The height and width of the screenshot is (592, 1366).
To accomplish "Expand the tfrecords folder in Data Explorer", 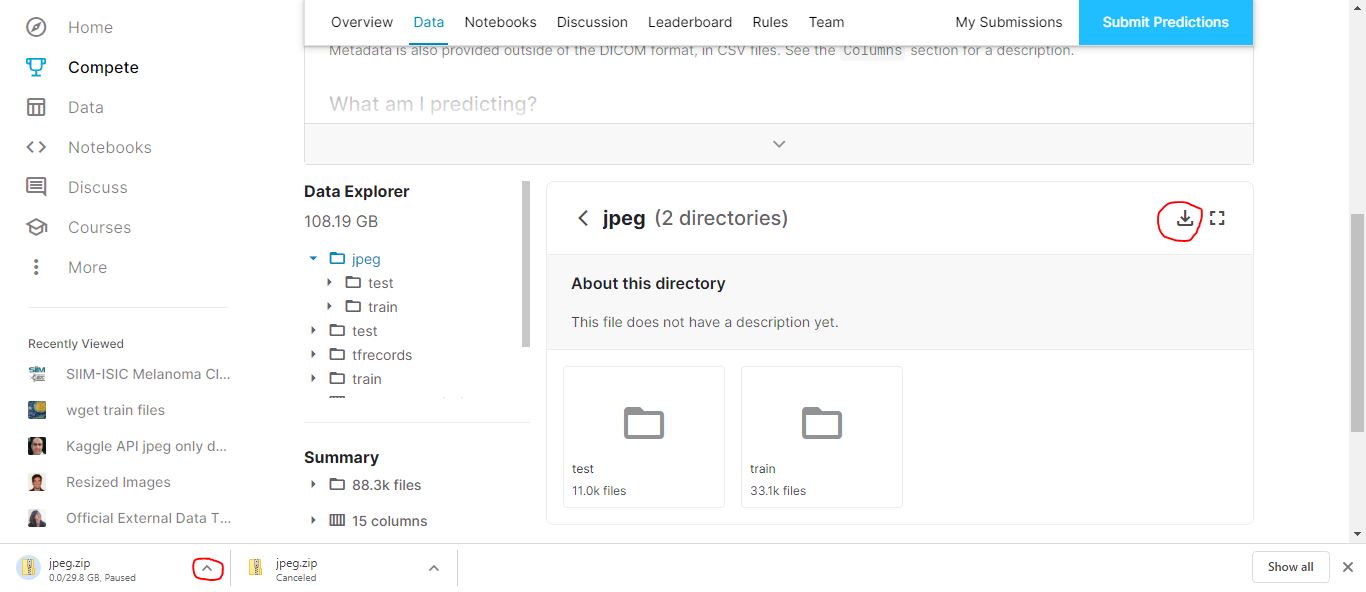I will (313, 355).
